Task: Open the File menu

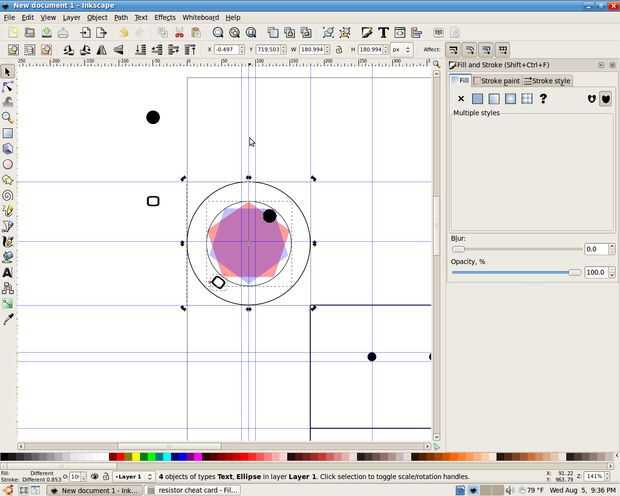Action: (9, 18)
